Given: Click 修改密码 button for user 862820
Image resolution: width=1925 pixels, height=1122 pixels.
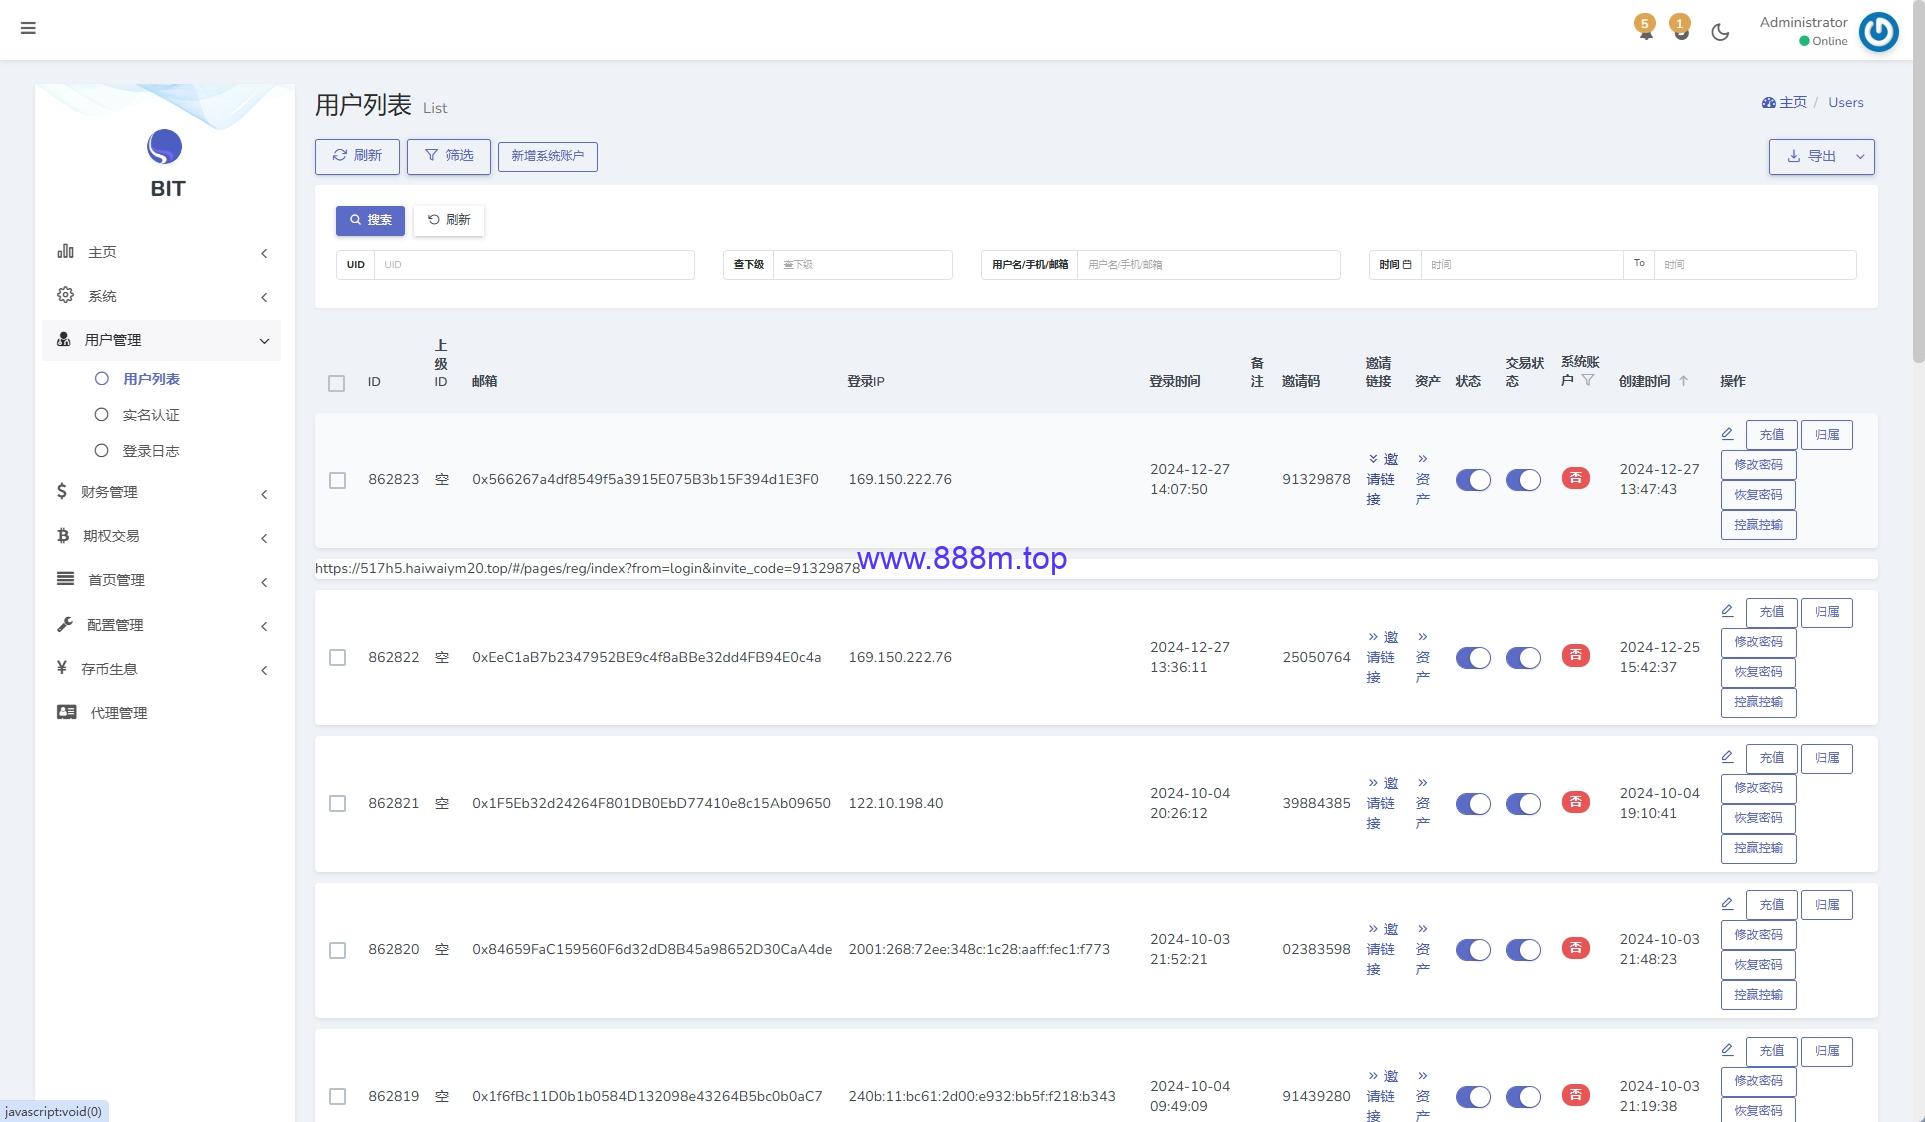Looking at the screenshot, I should tap(1758, 935).
